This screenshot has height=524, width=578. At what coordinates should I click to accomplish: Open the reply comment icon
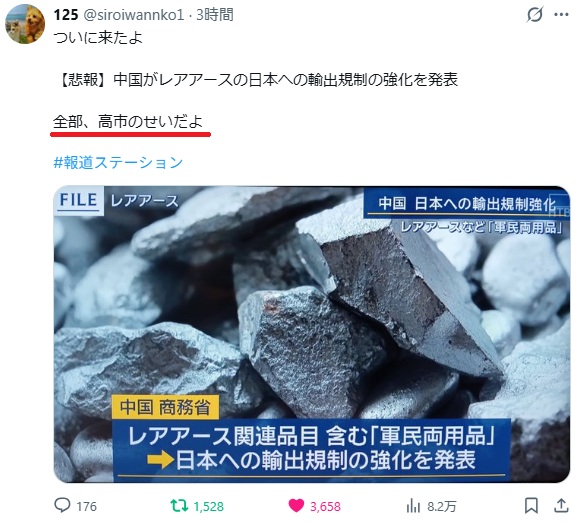(62, 505)
